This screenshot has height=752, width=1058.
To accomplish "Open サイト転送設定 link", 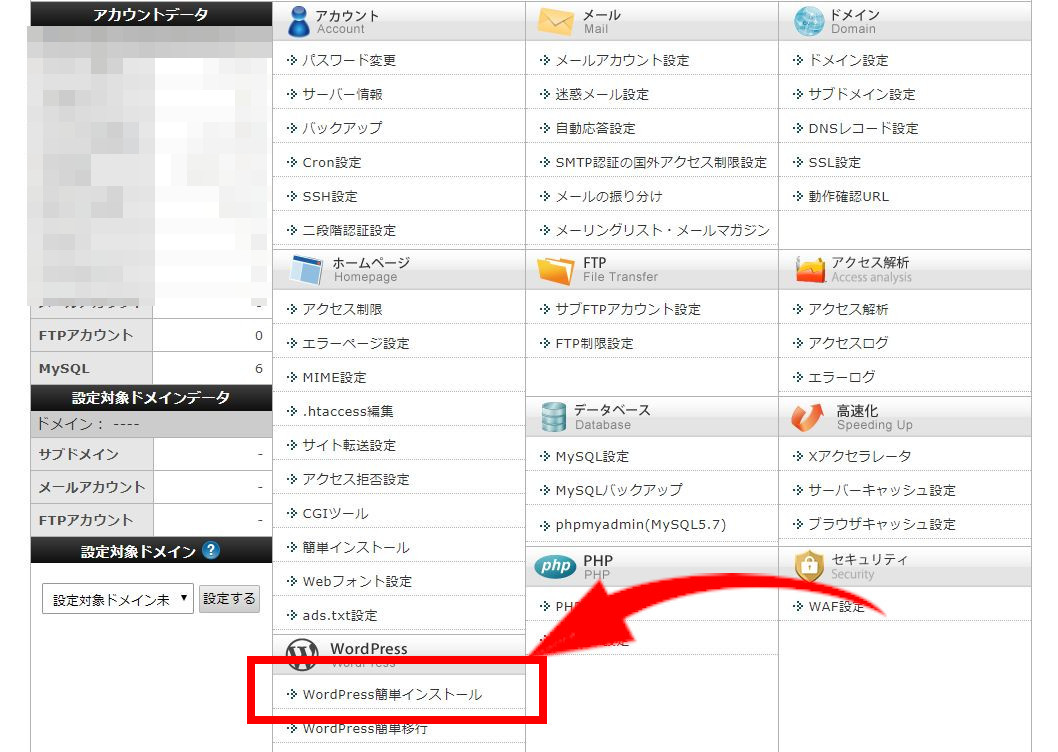I will coord(349,445).
